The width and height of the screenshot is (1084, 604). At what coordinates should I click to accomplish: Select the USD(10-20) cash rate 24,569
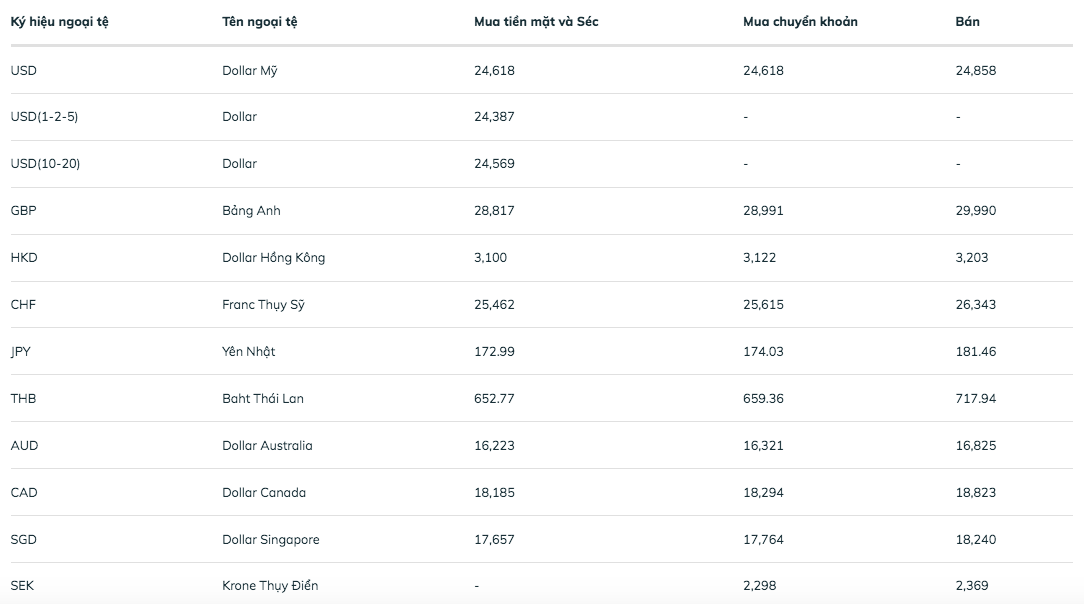click(x=494, y=164)
